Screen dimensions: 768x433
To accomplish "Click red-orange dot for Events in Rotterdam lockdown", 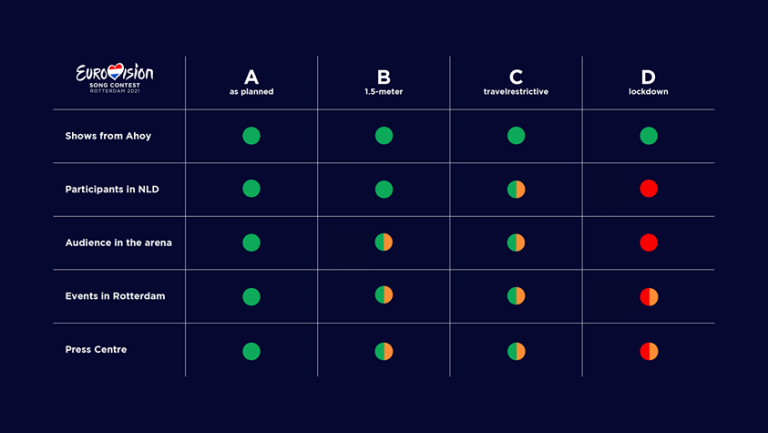I will pyautogui.click(x=649, y=297).
